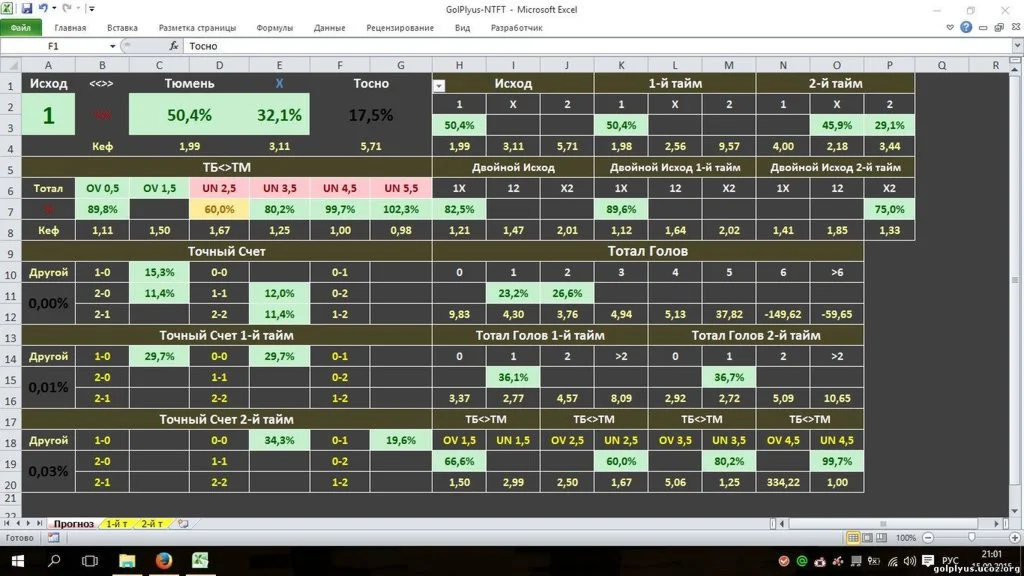
Task: Go to first sheet with navigation arrow
Action: [x=7, y=523]
